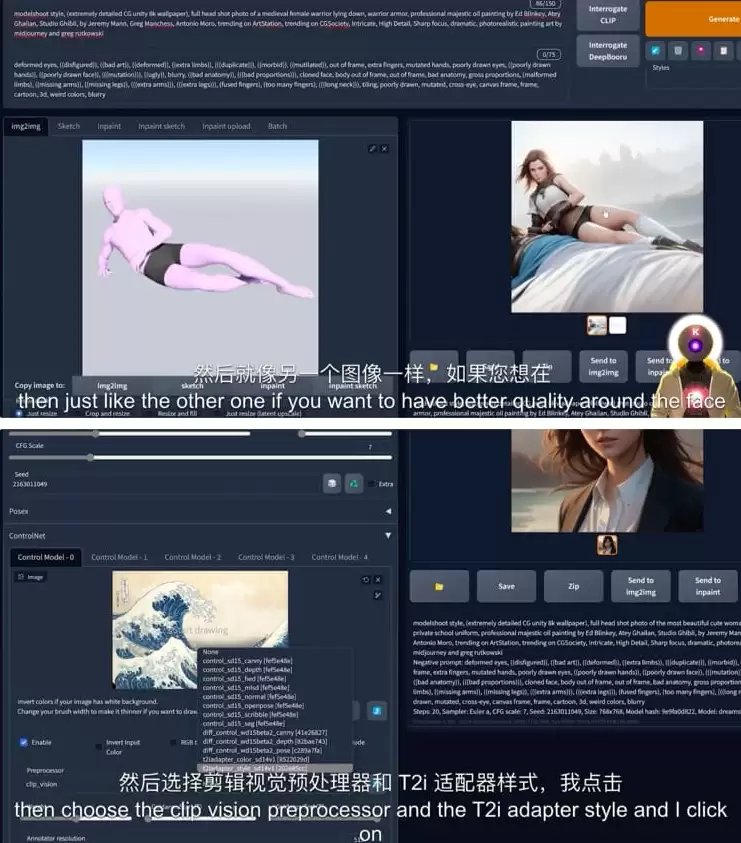Click the trash icon to clear prompt
741x843 pixels.
pos(678,51)
